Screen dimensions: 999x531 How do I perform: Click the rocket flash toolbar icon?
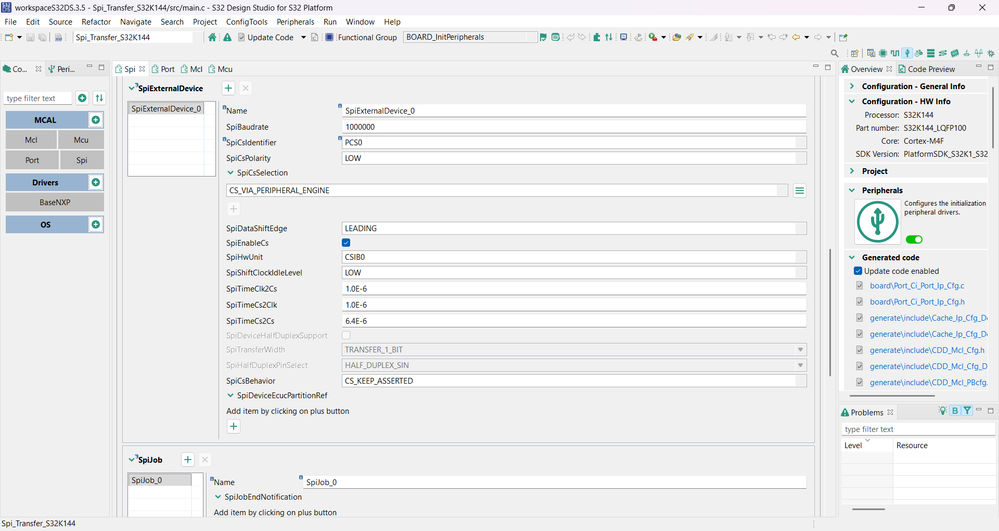pos(689,37)
